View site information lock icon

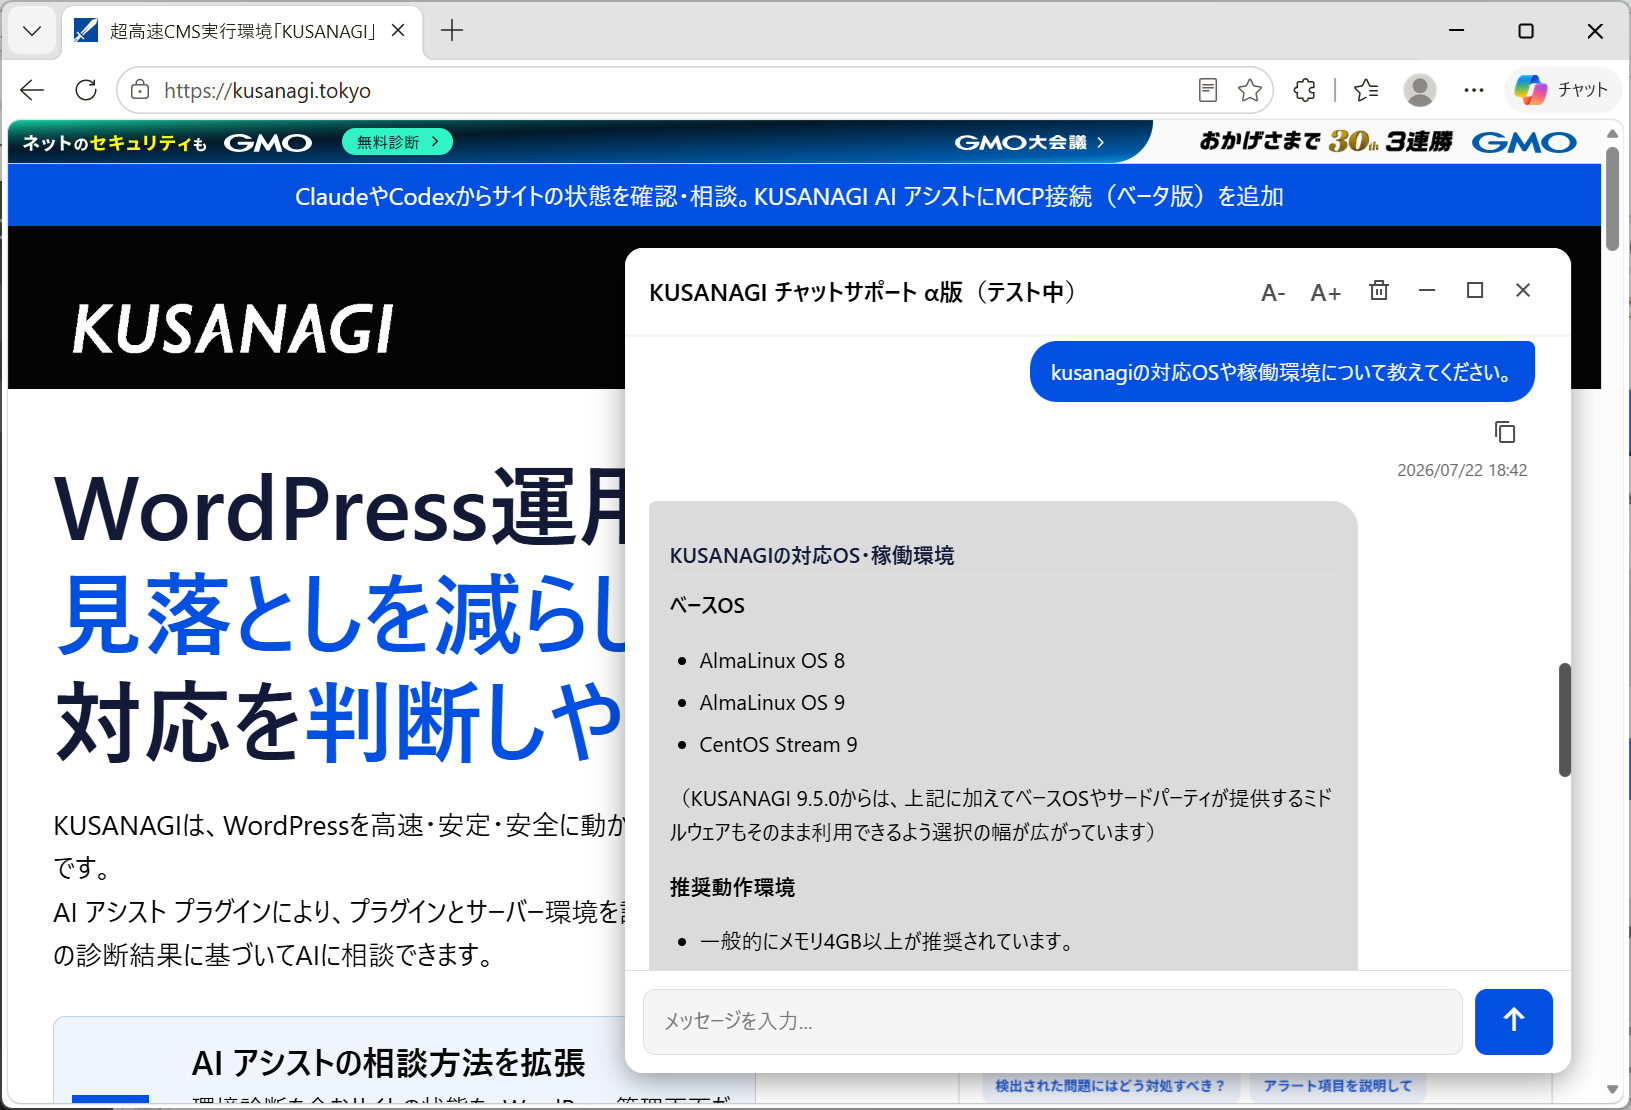coord(141,90)
